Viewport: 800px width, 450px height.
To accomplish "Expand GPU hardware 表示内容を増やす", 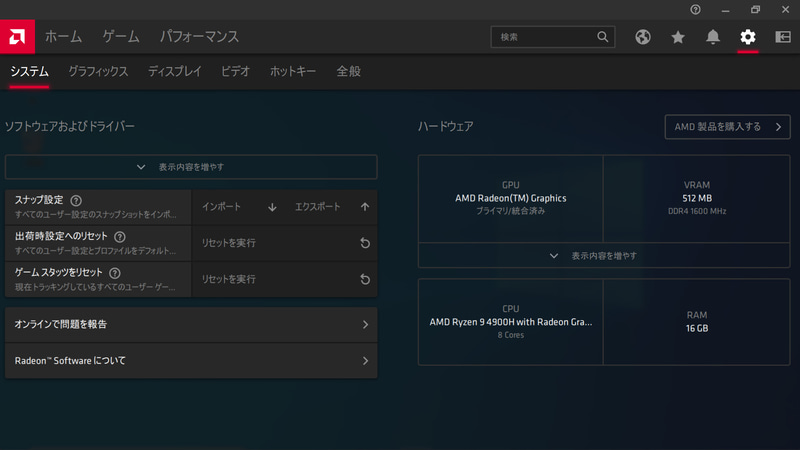I will click(x=604, y=256).
